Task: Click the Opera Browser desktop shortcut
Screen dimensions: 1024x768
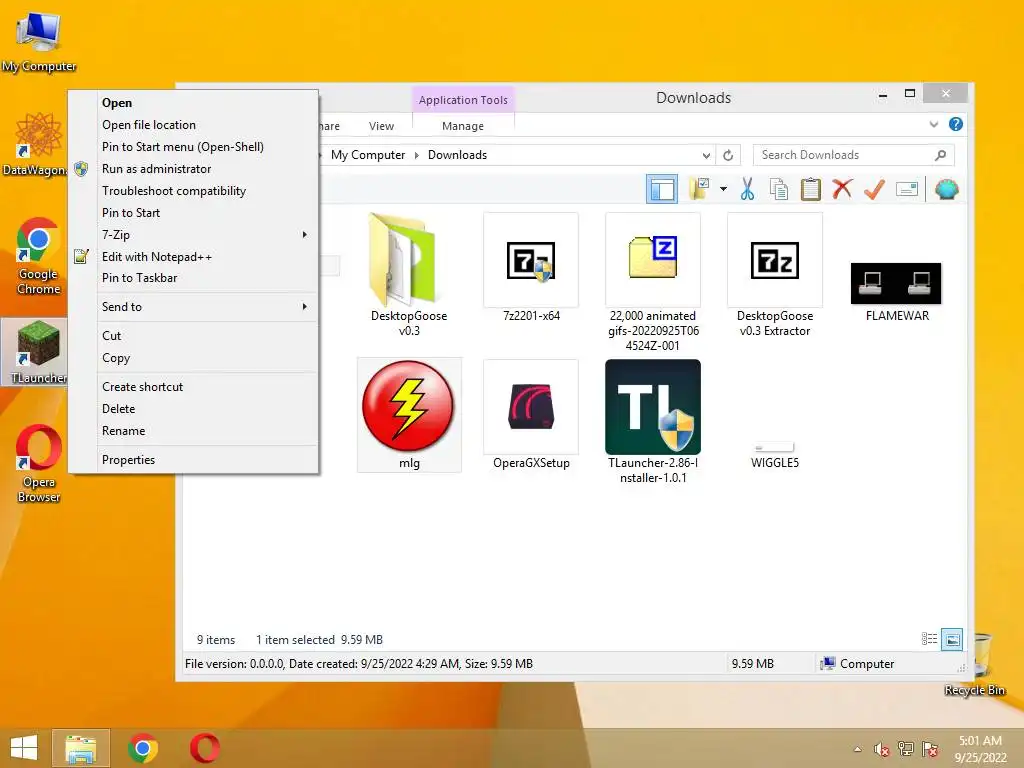Action: coord(39,464)
